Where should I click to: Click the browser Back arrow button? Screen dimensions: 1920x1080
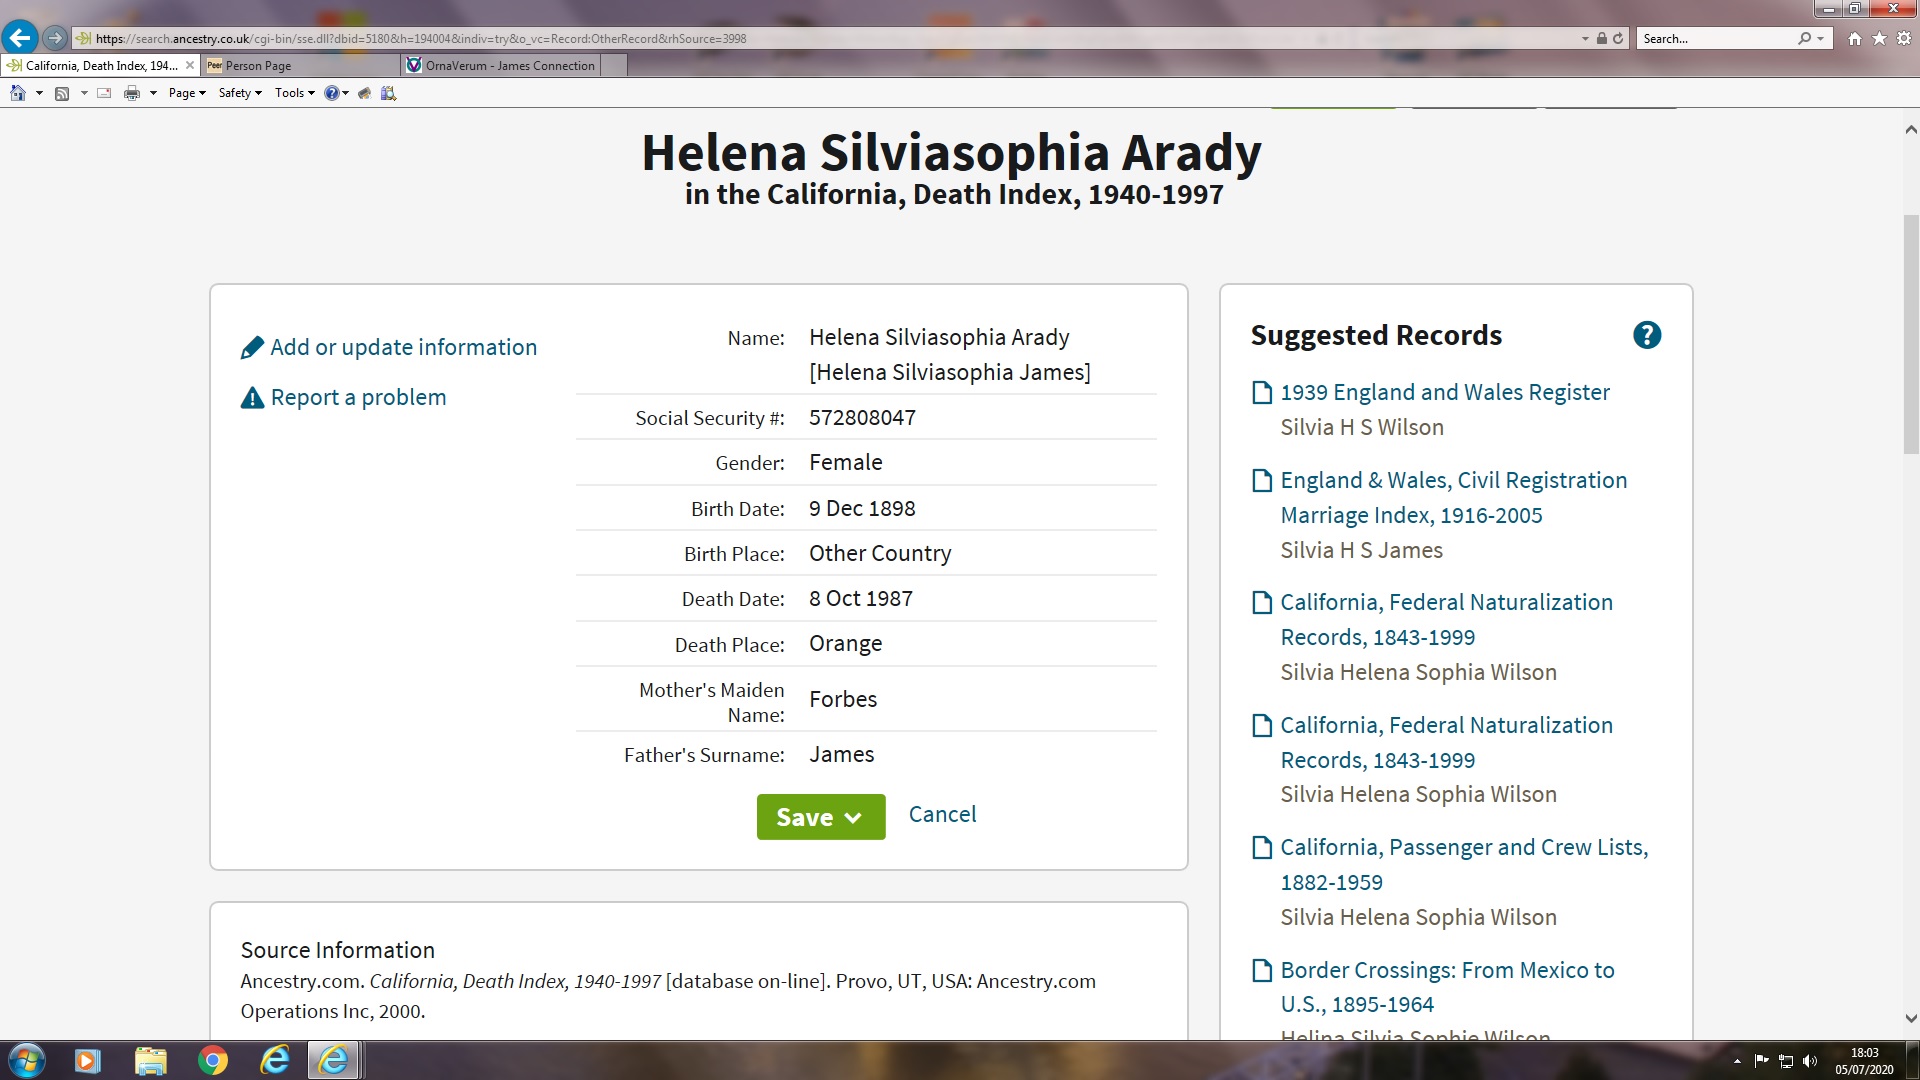tap(20, 38)
